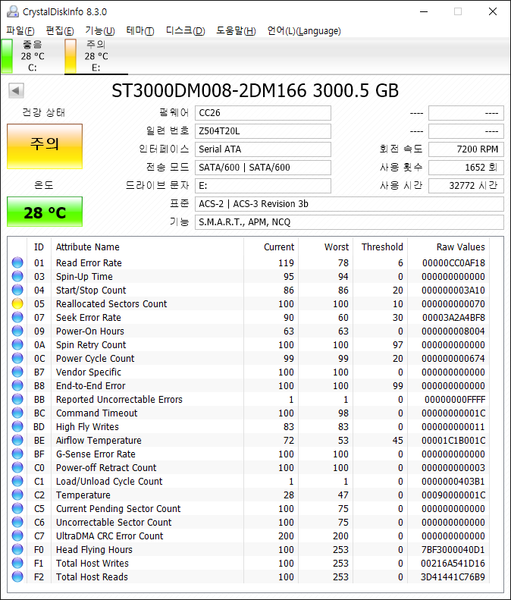The height and width of the screenshot is (600, 511).
Task: Click status orb for End-to-End Error
Action: click(17, 385)
